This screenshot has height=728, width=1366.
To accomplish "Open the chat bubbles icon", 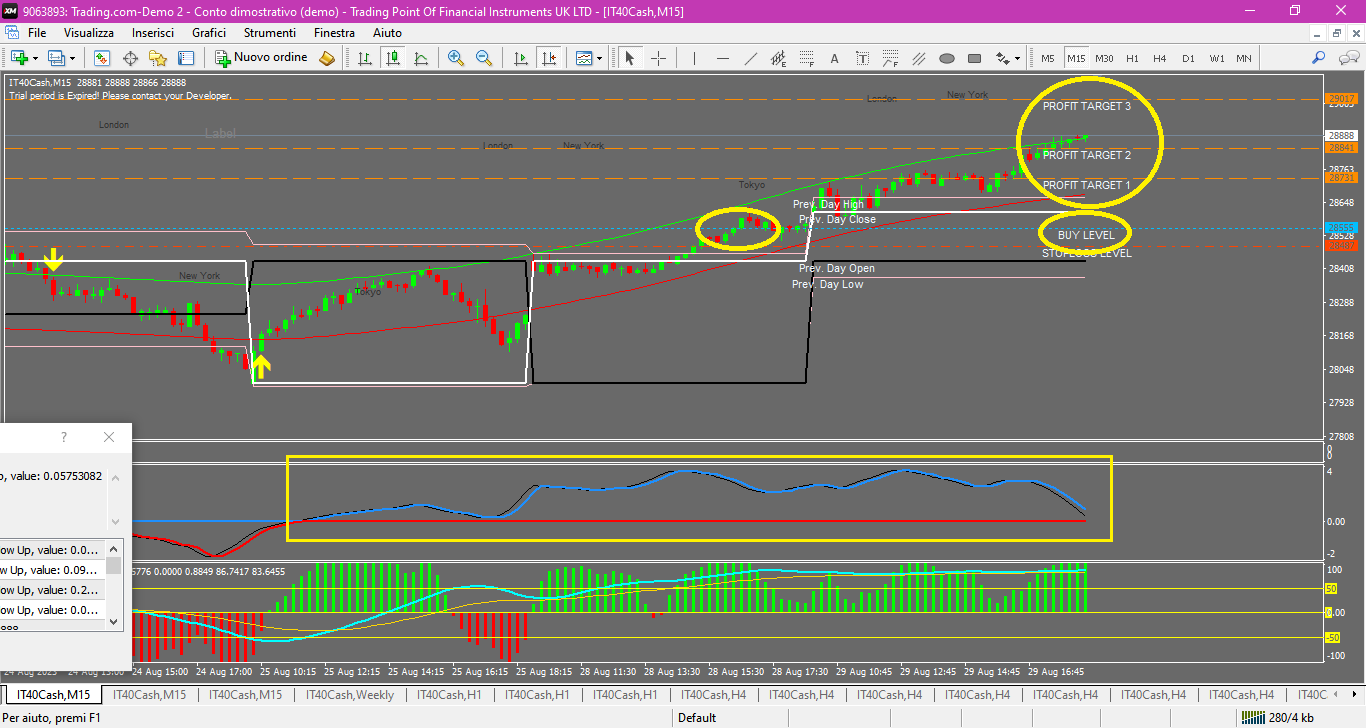I will click(x=1347, y=58).
